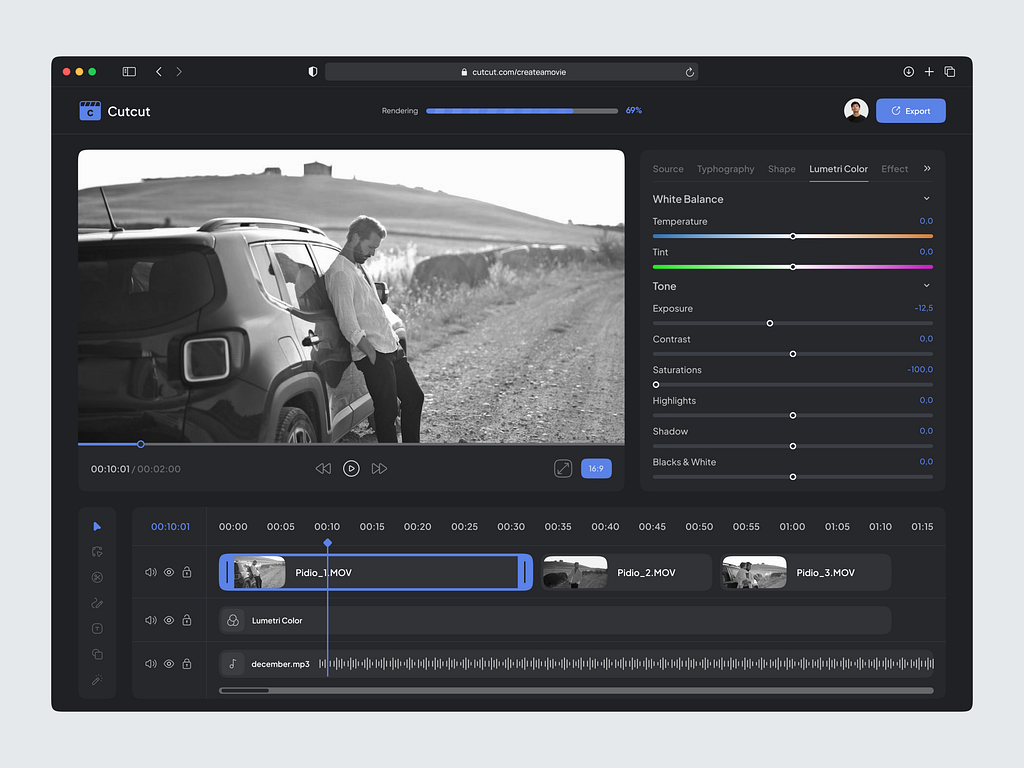The height and width of the screenshot is (768, 1024).
Task: Mute the Pidio_1.MOV track speaker icon
Action: point(150,572)
